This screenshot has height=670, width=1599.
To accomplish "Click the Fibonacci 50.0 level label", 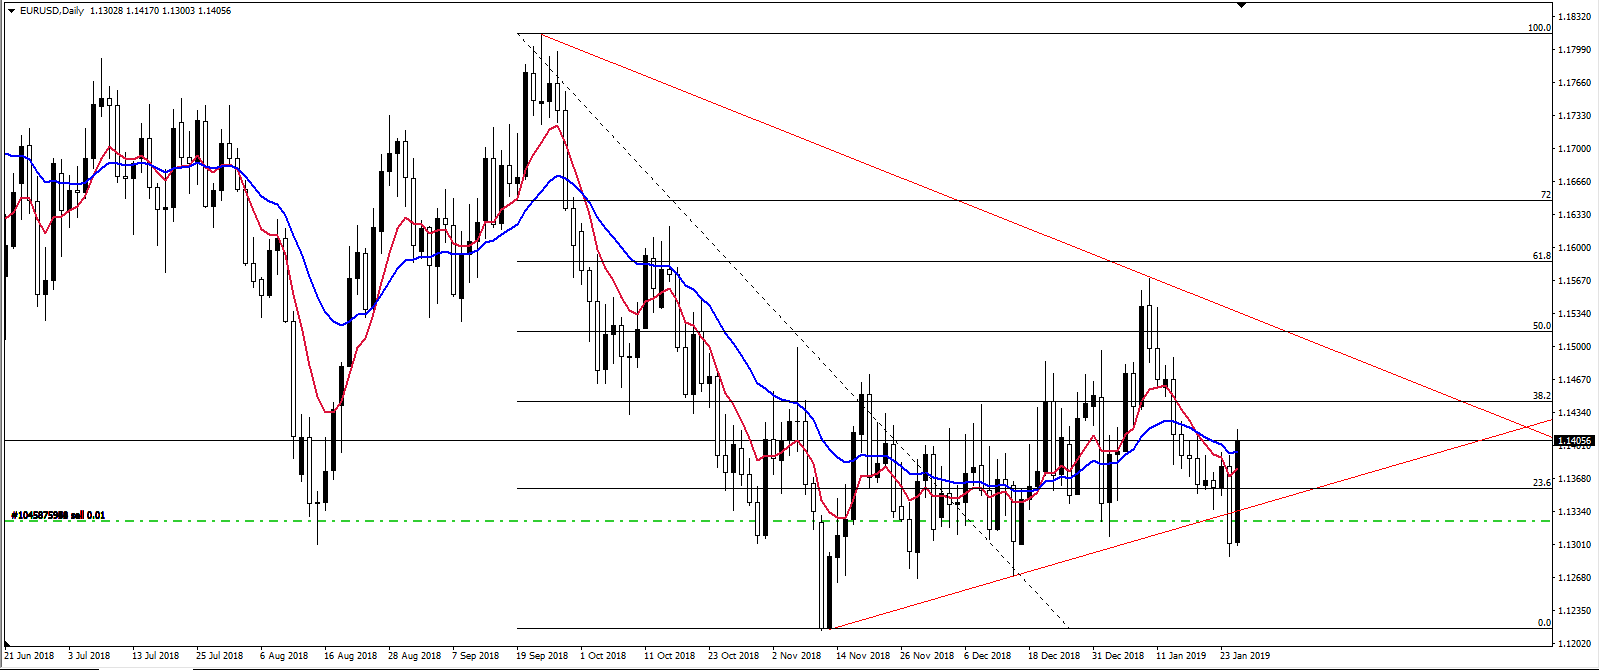I will 1542,326.
